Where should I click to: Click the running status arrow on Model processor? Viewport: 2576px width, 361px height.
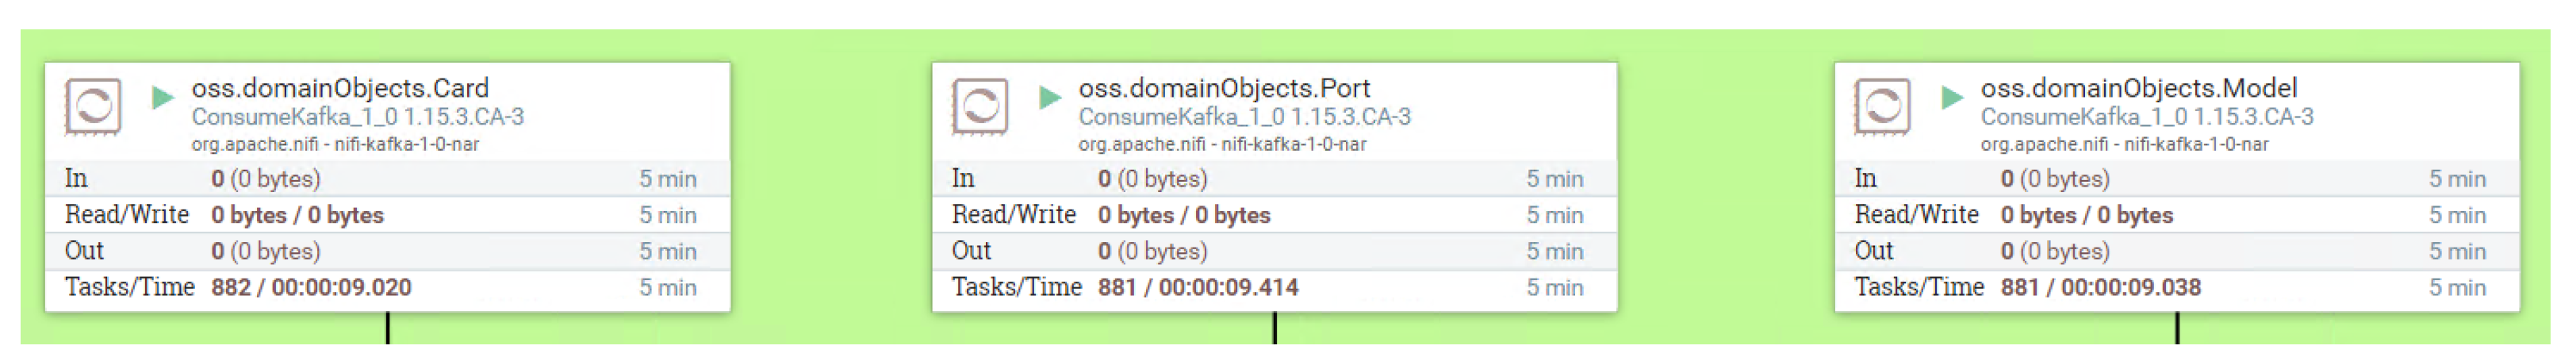[x=1951, y=97]
